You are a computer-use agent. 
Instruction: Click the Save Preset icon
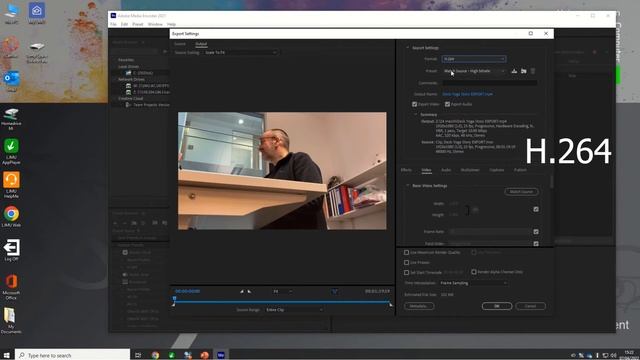514,71
